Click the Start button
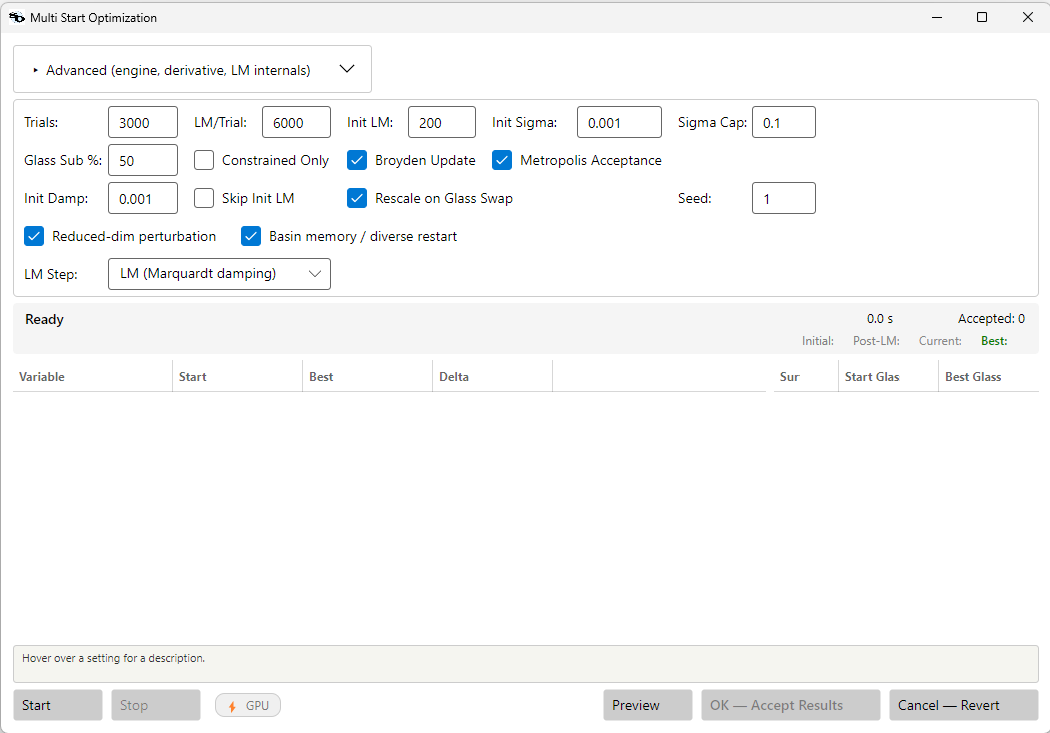The height and width of the screenshot is (733, 1050). coord(58,705)
